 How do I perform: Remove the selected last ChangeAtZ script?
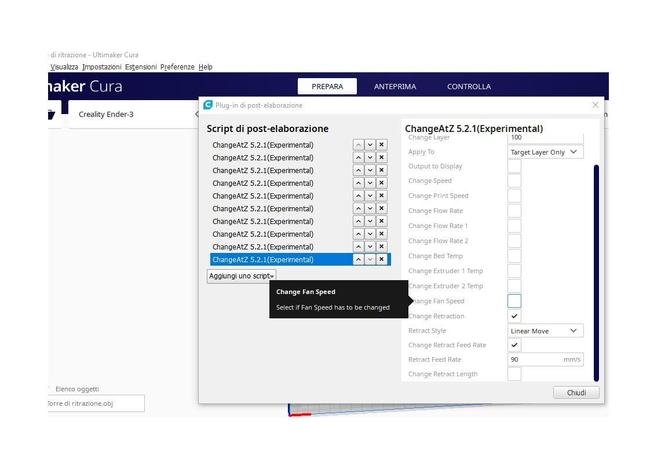pos(381,259)
